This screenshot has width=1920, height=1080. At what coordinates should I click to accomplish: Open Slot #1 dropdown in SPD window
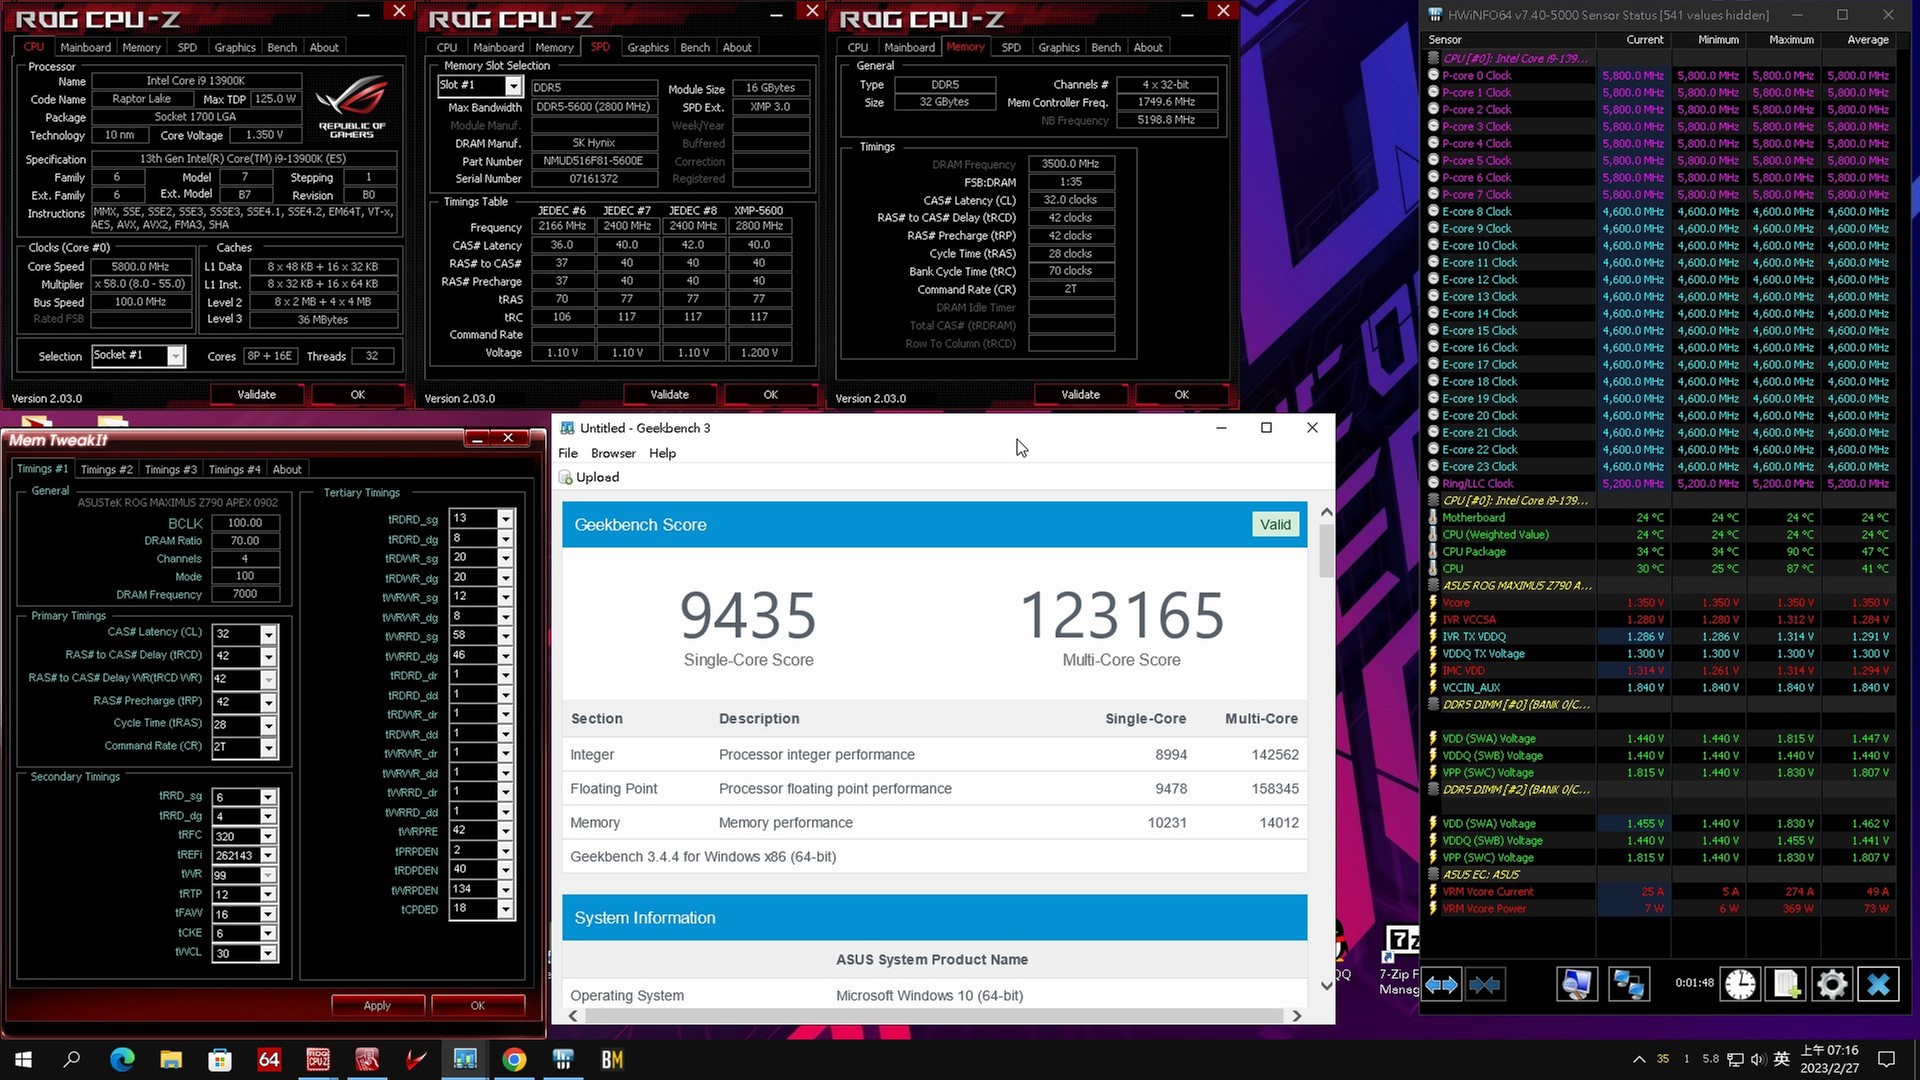(512, 86)
